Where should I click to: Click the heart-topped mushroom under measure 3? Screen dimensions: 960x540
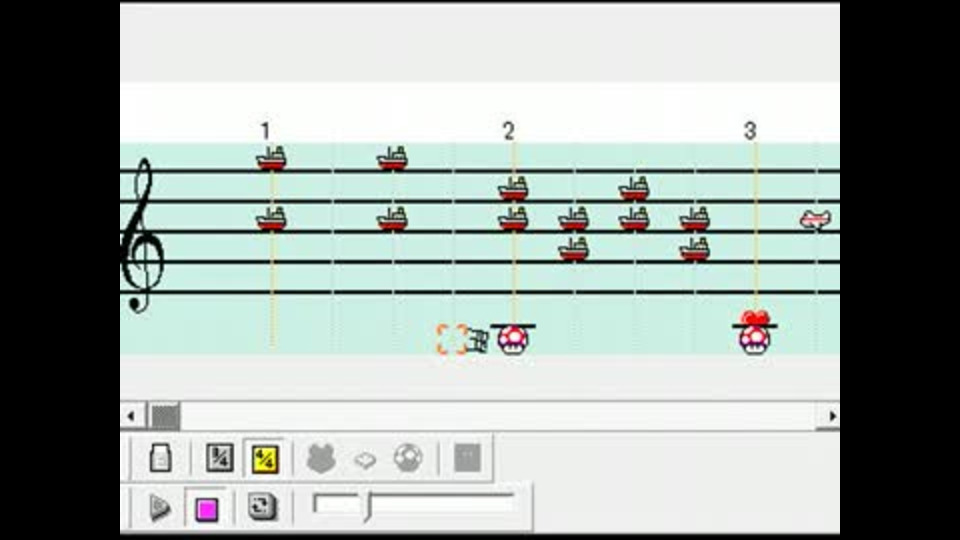pos(754,334)
